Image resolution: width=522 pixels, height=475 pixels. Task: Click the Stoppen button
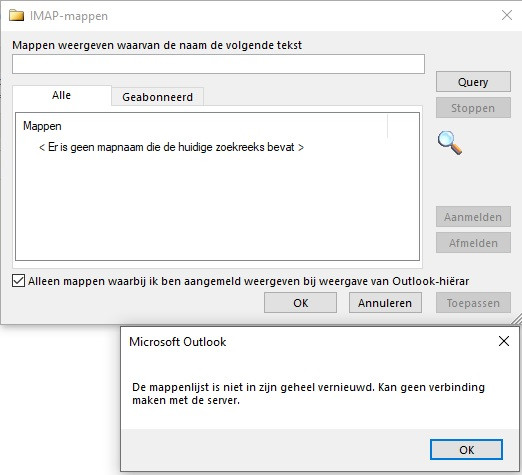tap(473, 108)
